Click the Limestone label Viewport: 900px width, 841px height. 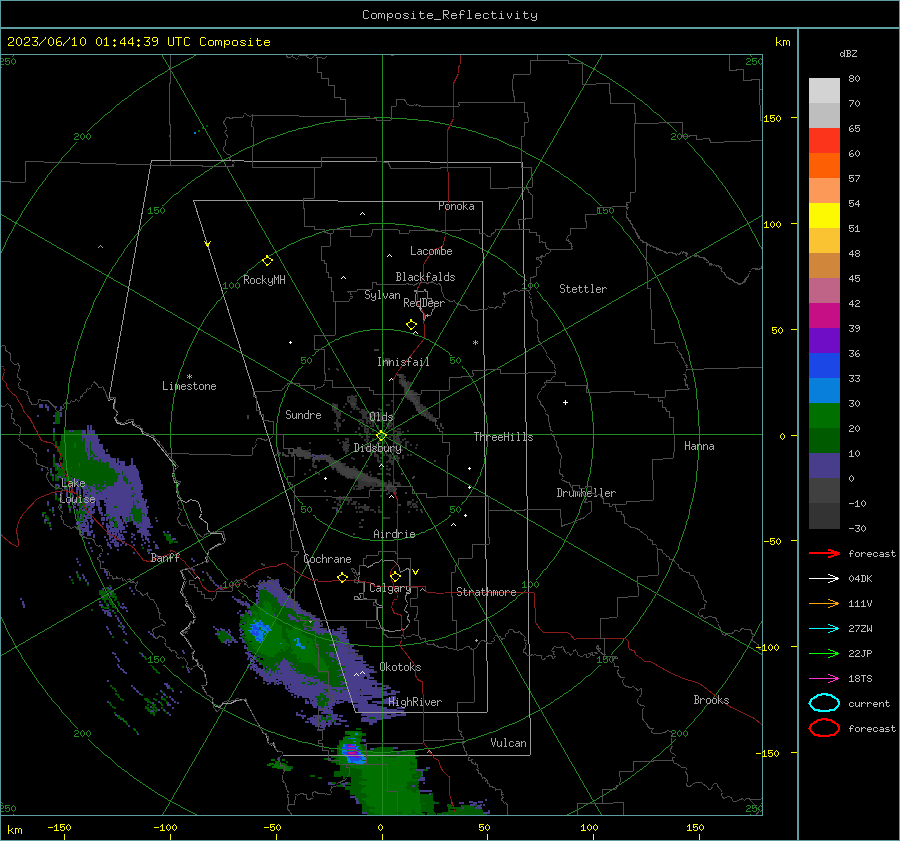coord(189,386)
